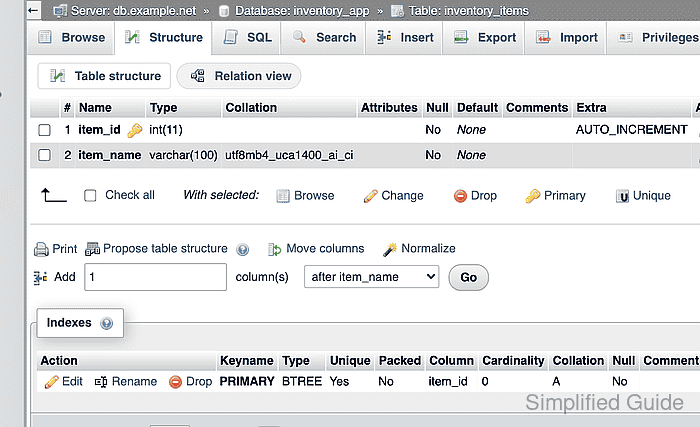Open the after item_name position dropdown
This screenshot has height=427, width=700.
pyautogui.click(x=371, y=277)
